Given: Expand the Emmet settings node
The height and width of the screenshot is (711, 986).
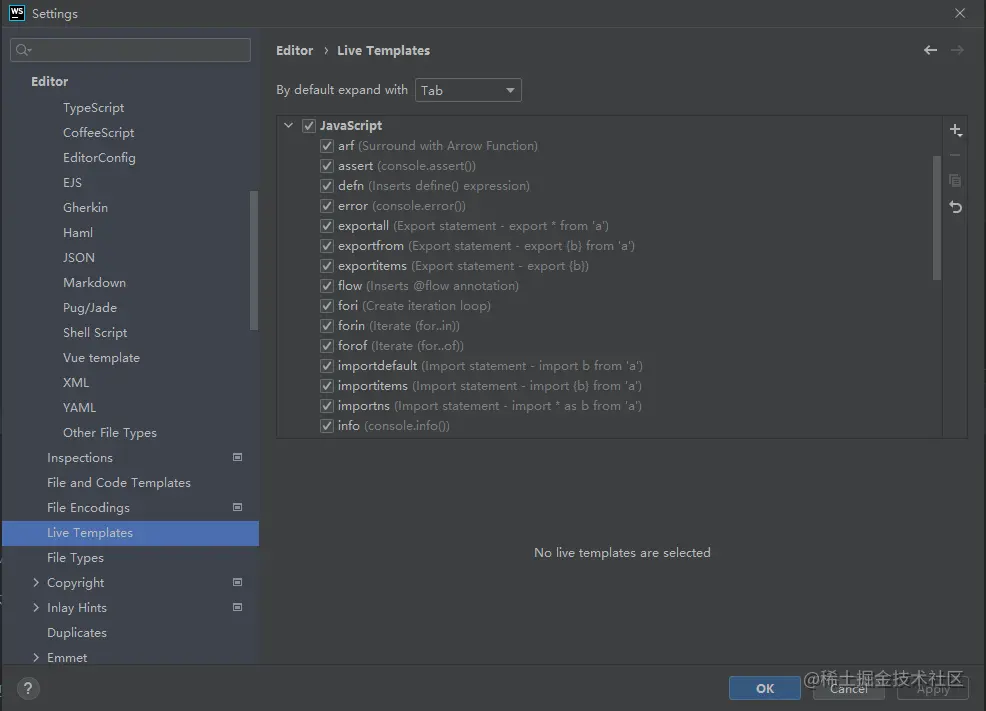Looking at the screenshot, I should click(36, 658).
